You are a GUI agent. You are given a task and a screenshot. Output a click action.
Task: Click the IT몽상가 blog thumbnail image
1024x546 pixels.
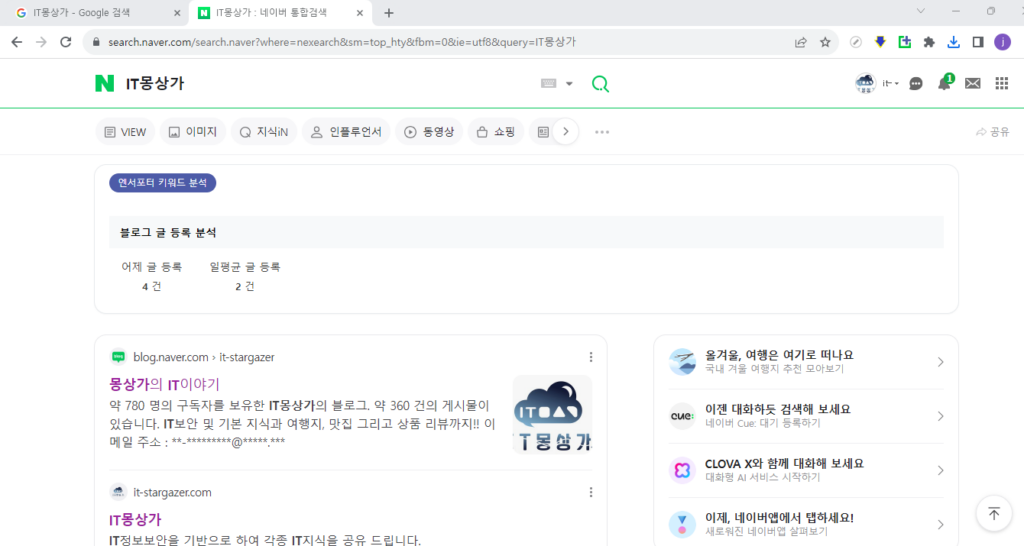tap(552, 414)
